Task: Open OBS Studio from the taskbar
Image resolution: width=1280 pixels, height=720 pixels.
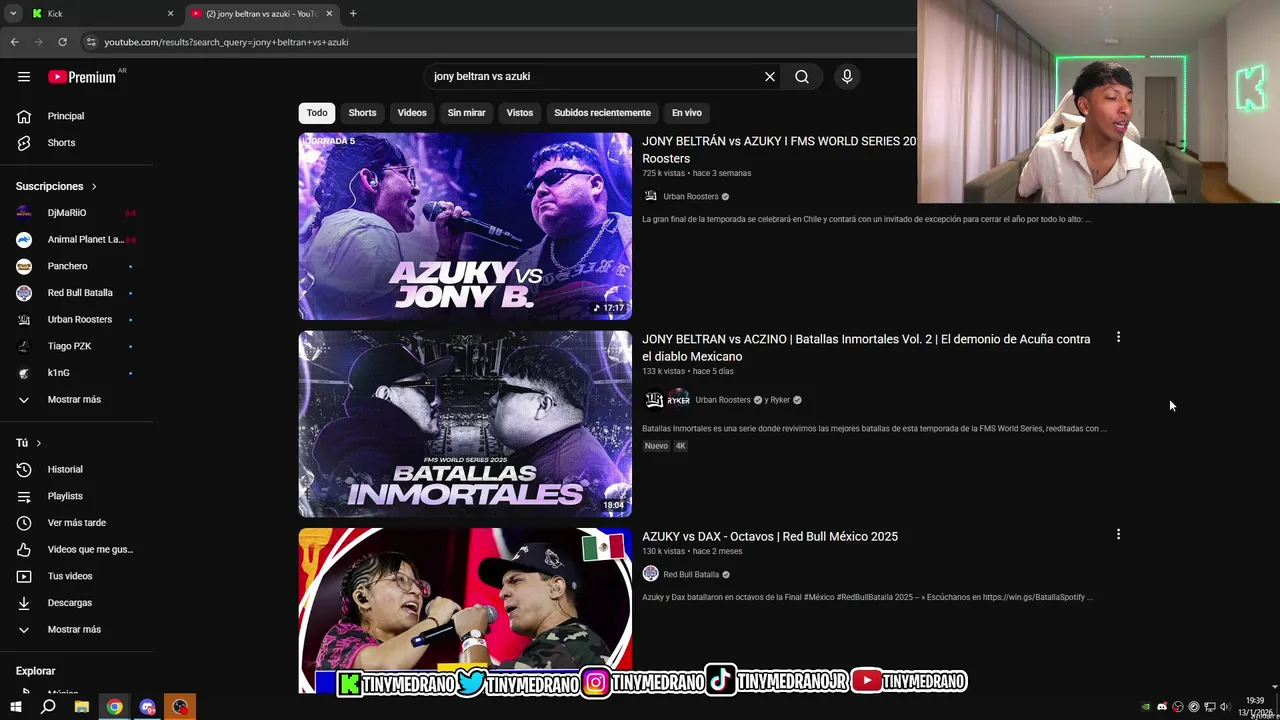Action: (x=180, y=707)
